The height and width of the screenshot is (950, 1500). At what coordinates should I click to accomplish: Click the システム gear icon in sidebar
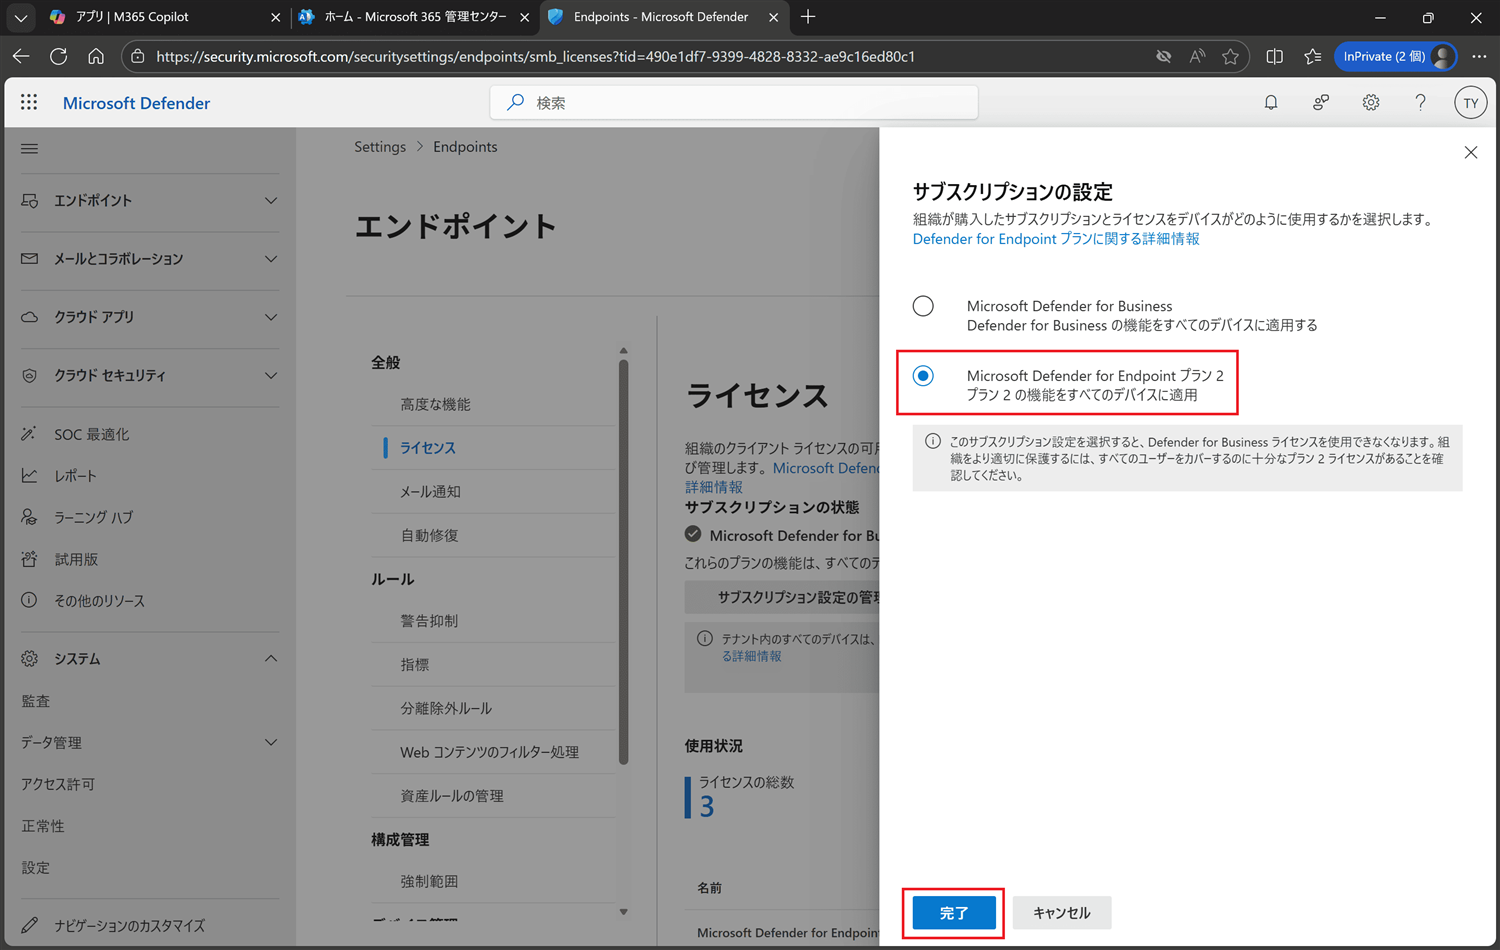[x=29, y=658]
